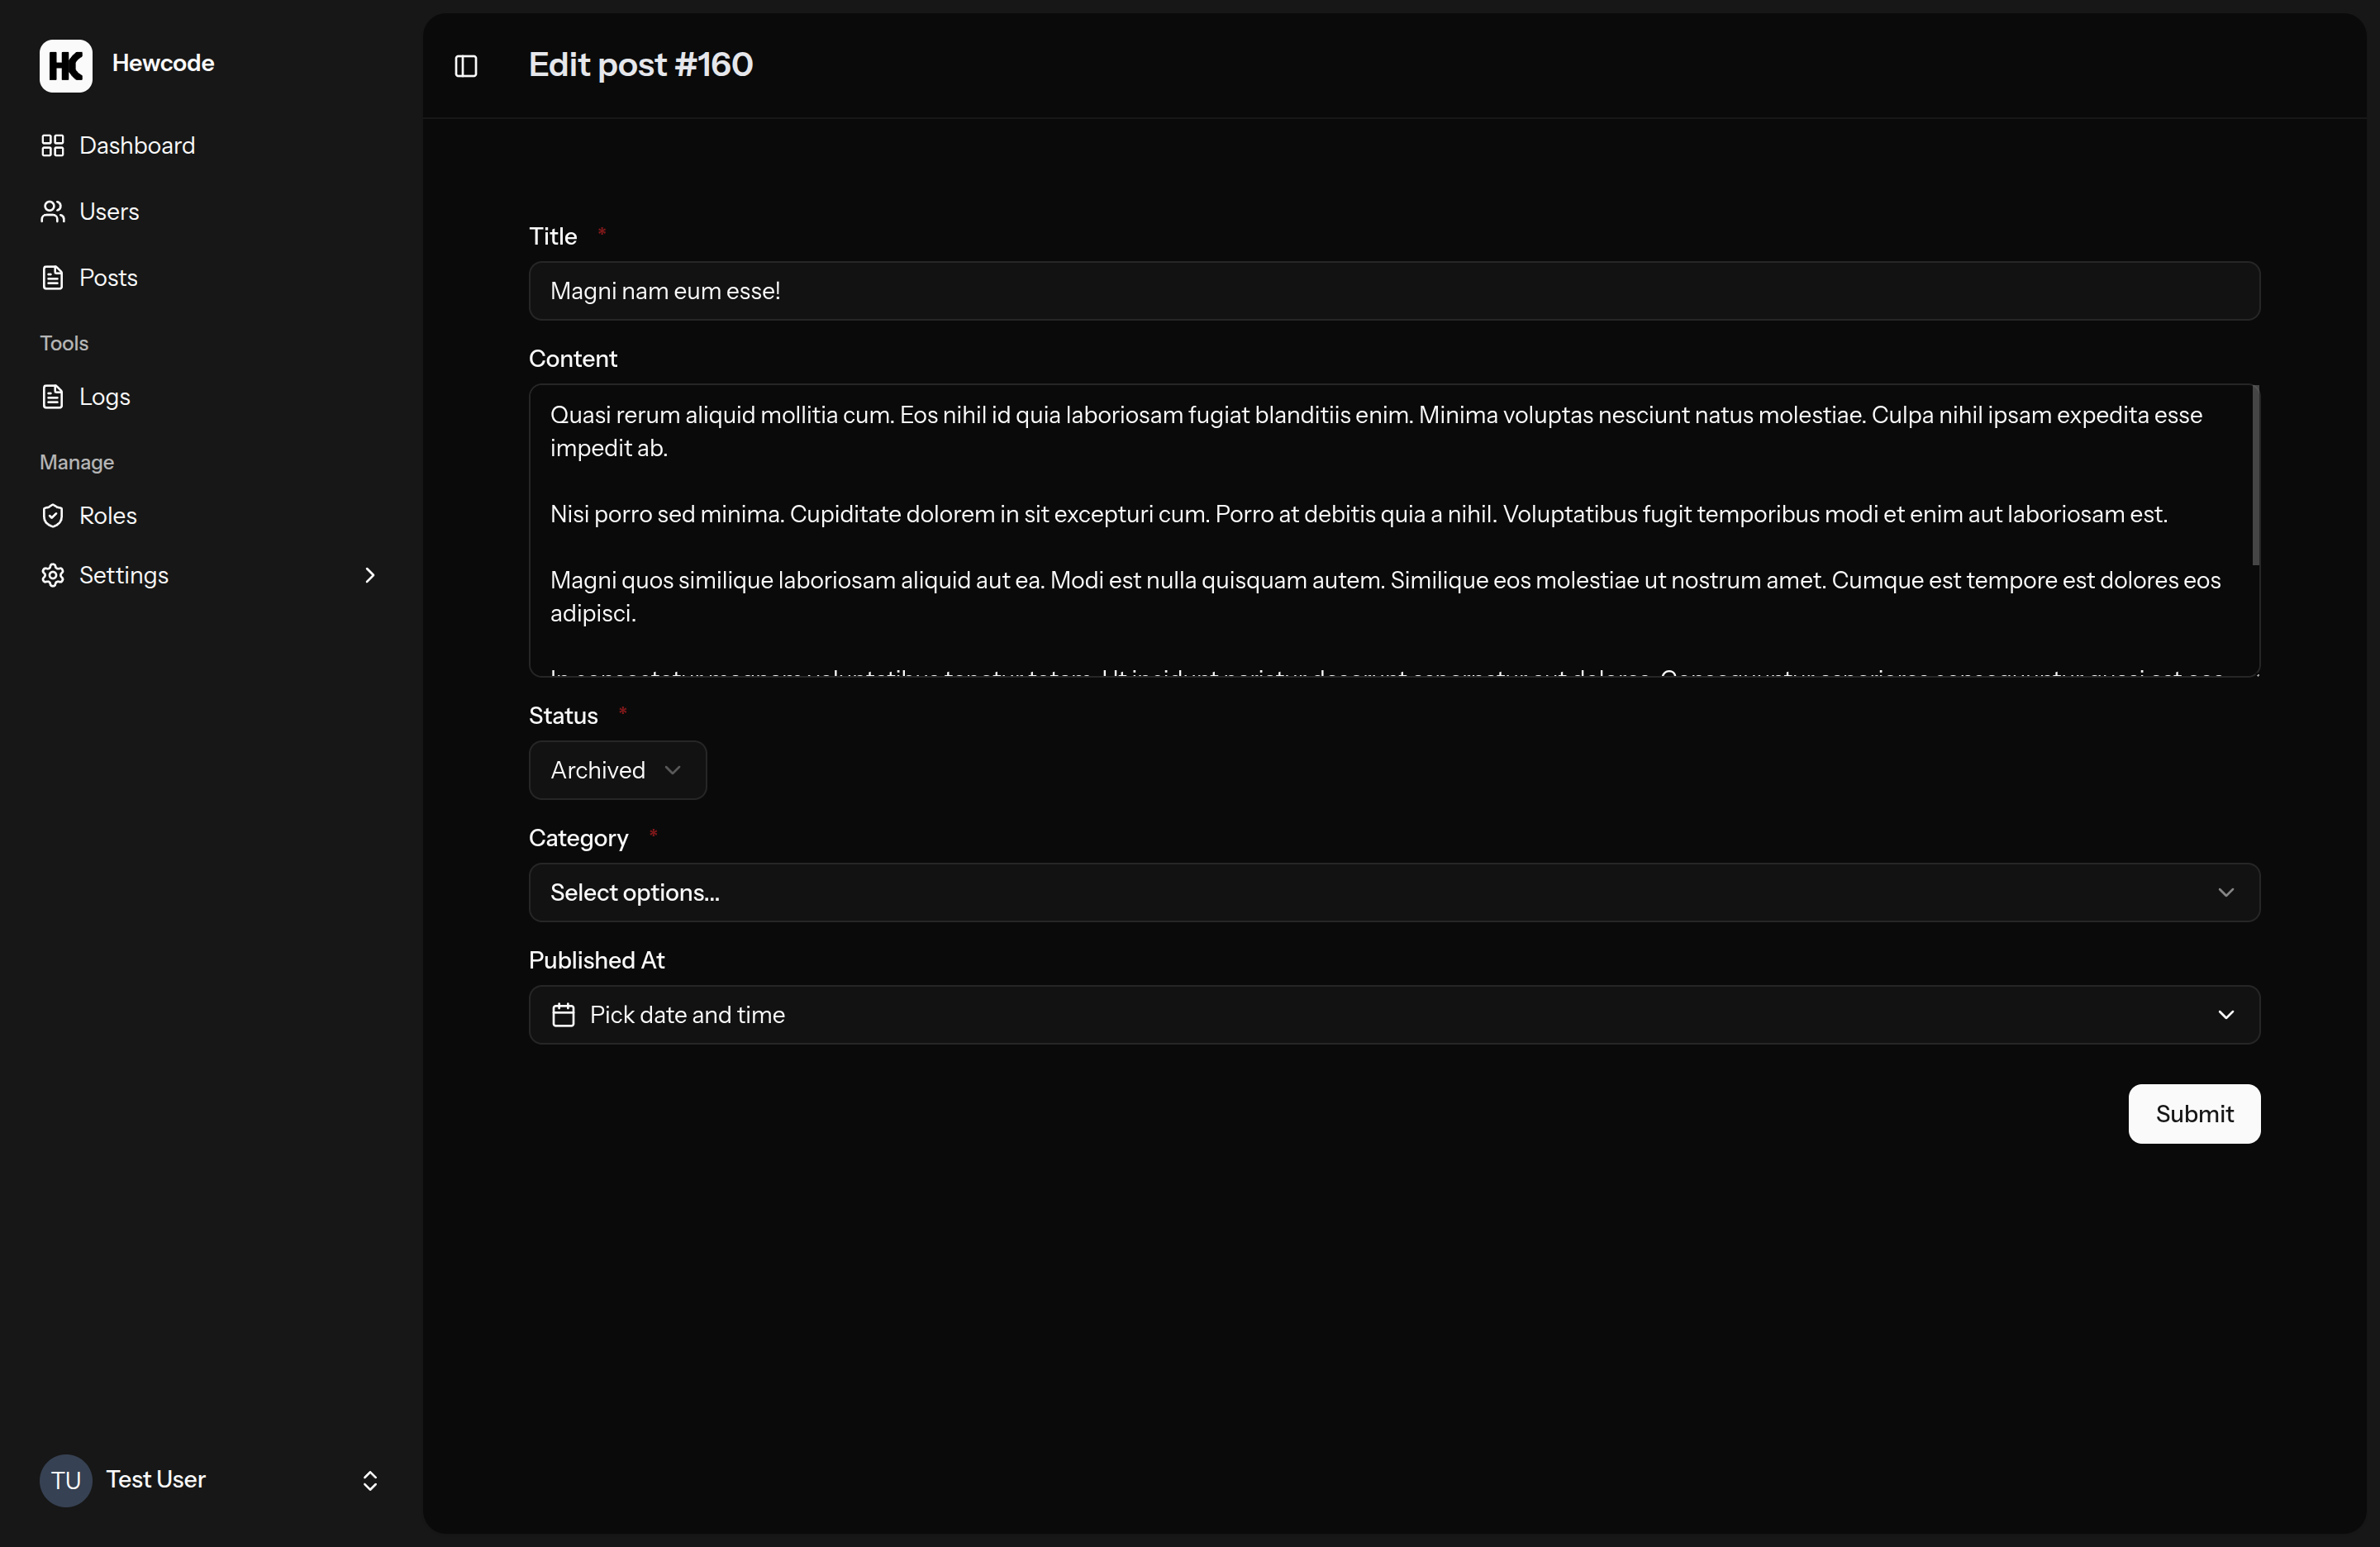Navigate to Logs under Tools
The height and width of the screenshot is (1547, 2380).
[105, 396]
